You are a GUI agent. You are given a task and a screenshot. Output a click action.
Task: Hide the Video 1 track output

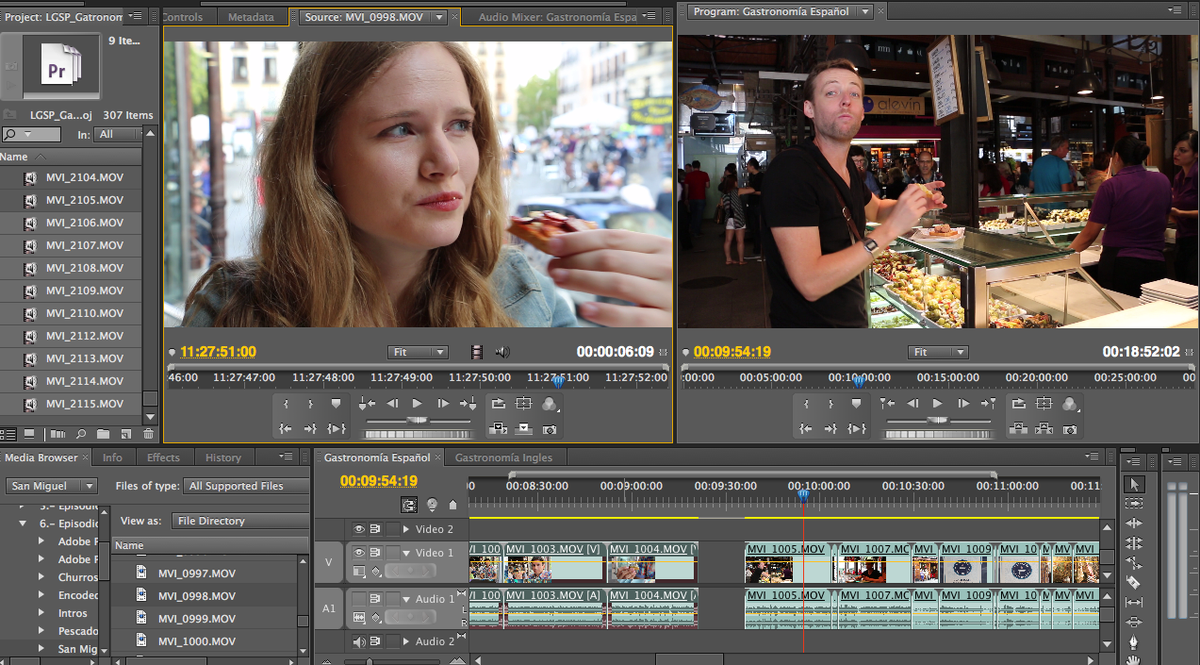point(358,552)
